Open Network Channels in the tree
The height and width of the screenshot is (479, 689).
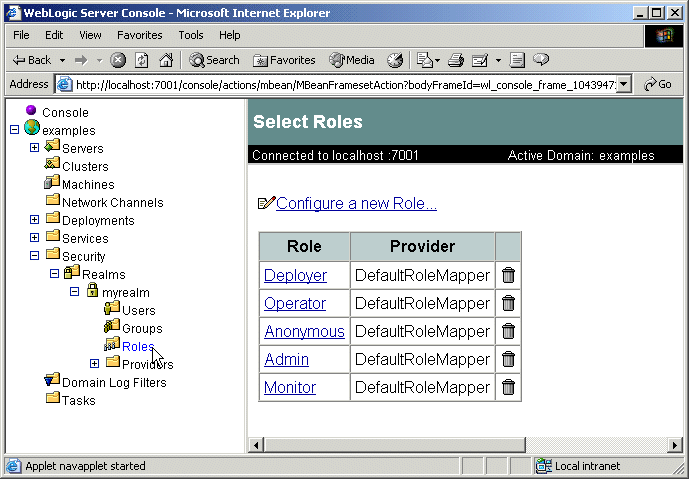[x=112, y=203]
